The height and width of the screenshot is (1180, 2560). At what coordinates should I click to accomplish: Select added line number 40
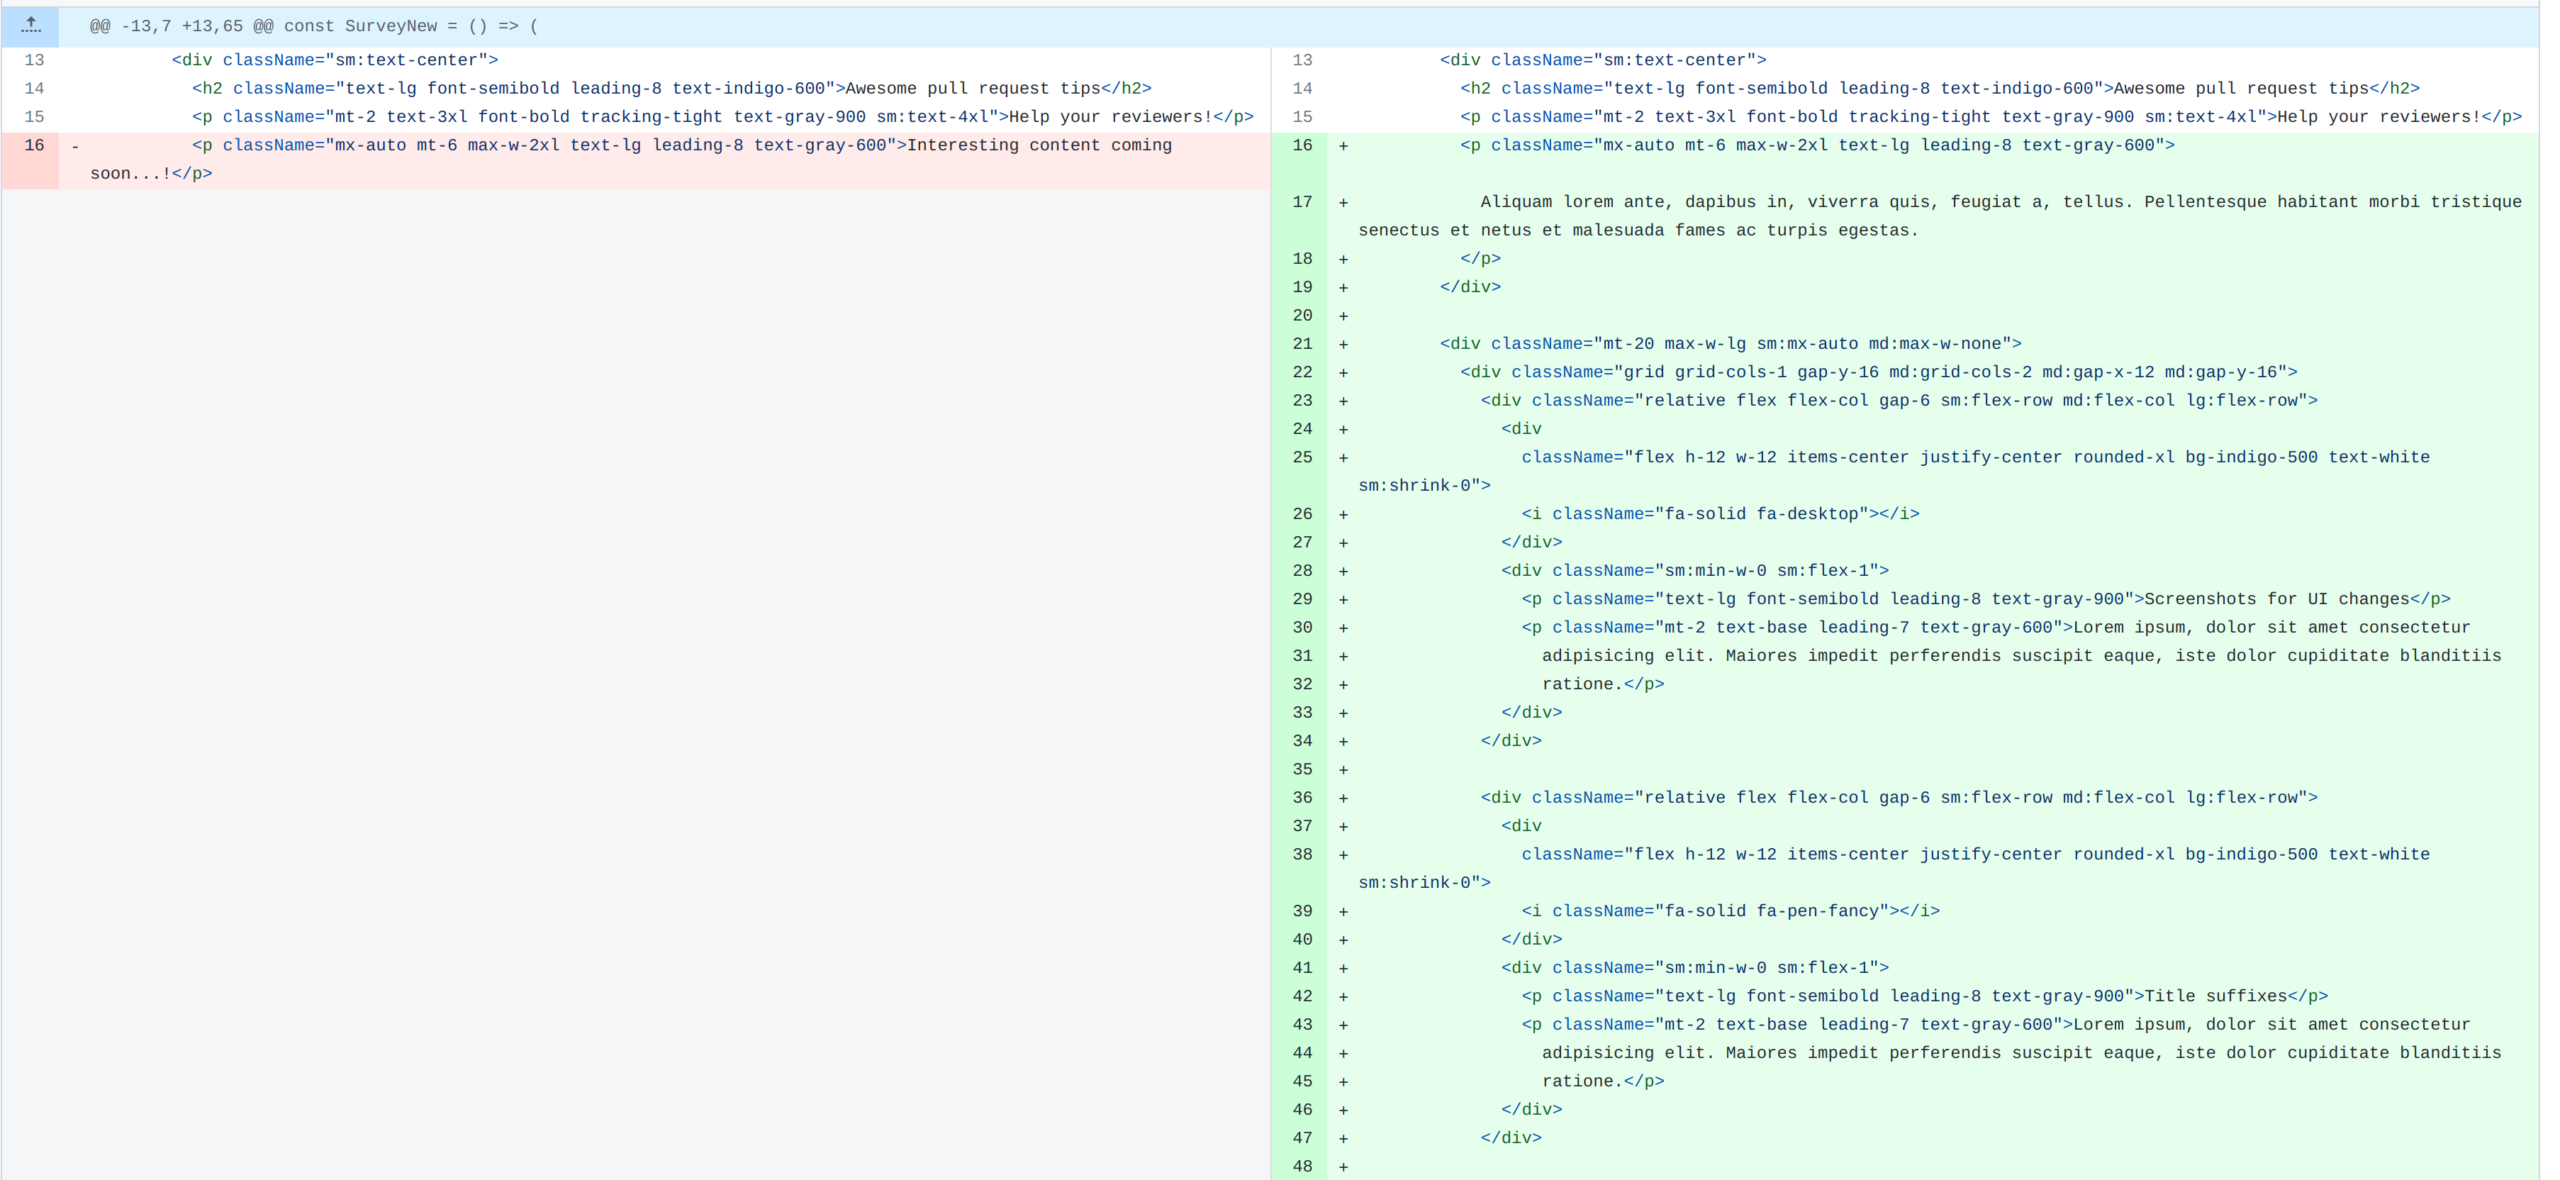[x=1302, y=940]
